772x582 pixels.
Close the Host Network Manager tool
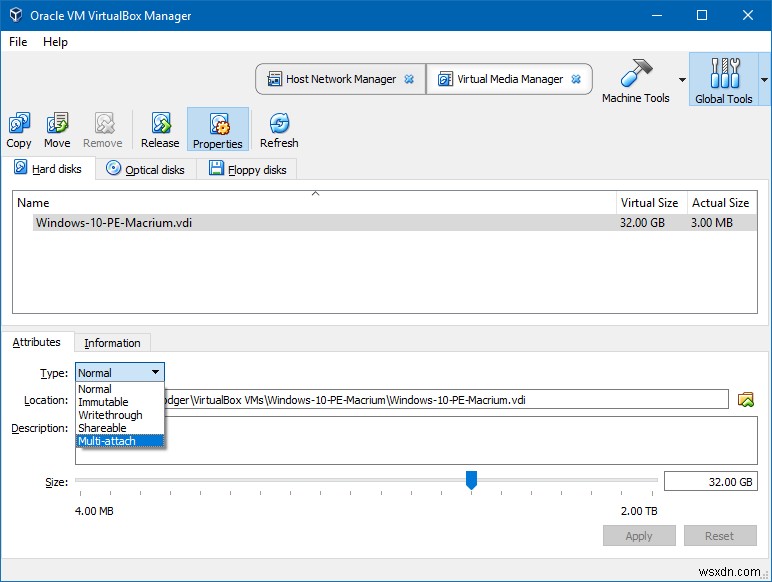tap(409, 79)
